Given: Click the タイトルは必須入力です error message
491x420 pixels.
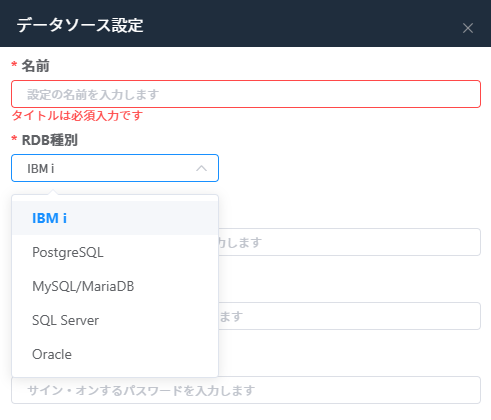Looking at the screenshot, I should pos(77,116).
